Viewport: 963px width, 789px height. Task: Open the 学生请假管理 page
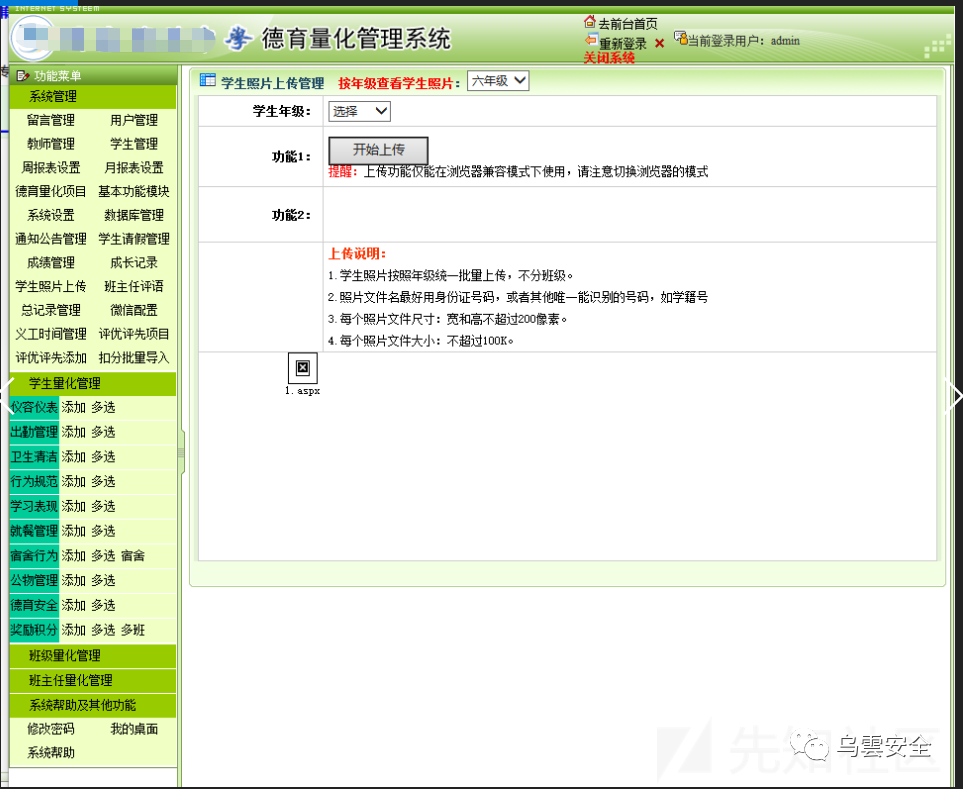(134, 238)
